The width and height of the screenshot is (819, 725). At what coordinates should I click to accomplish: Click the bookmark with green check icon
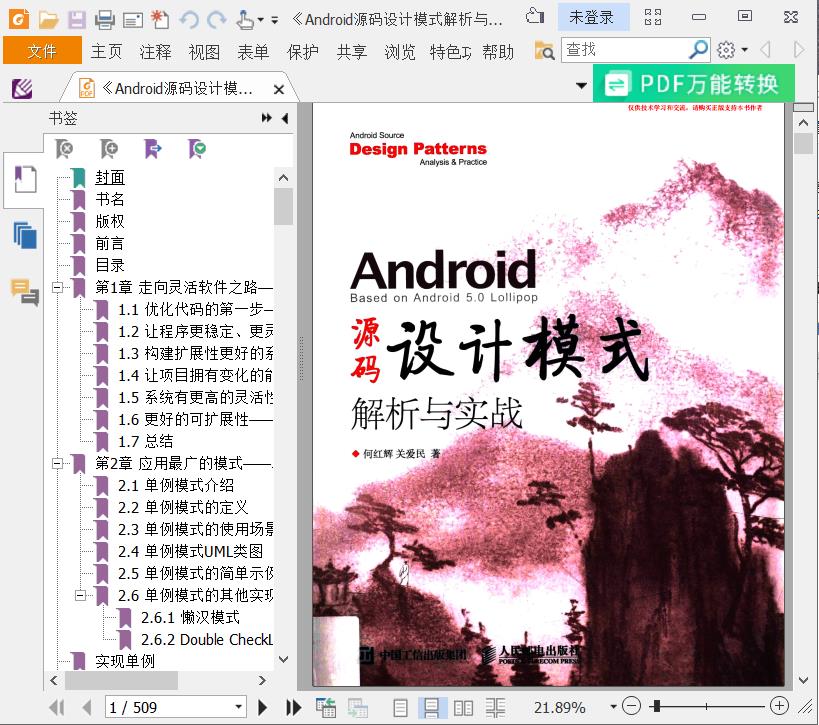197,149
